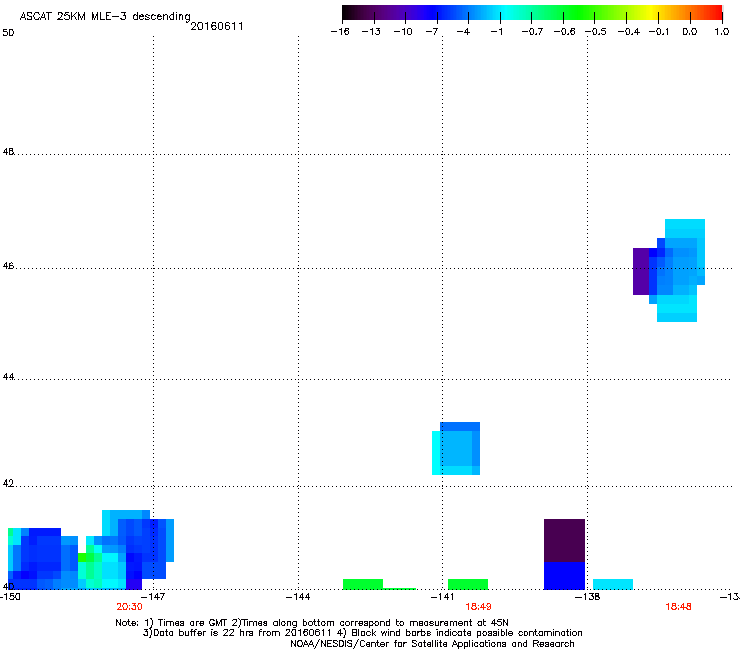Click the red time label 20:30
Viewport: 740px width, 650px height.
[x=129, y=607]
